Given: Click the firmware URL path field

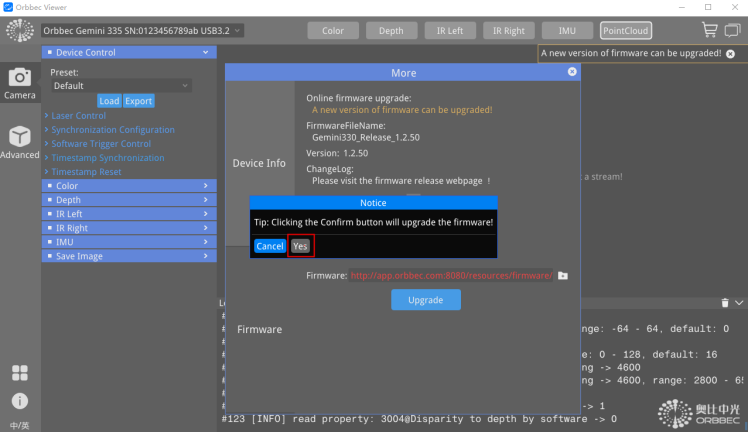Looking at the screenshot, I should 449,275.
